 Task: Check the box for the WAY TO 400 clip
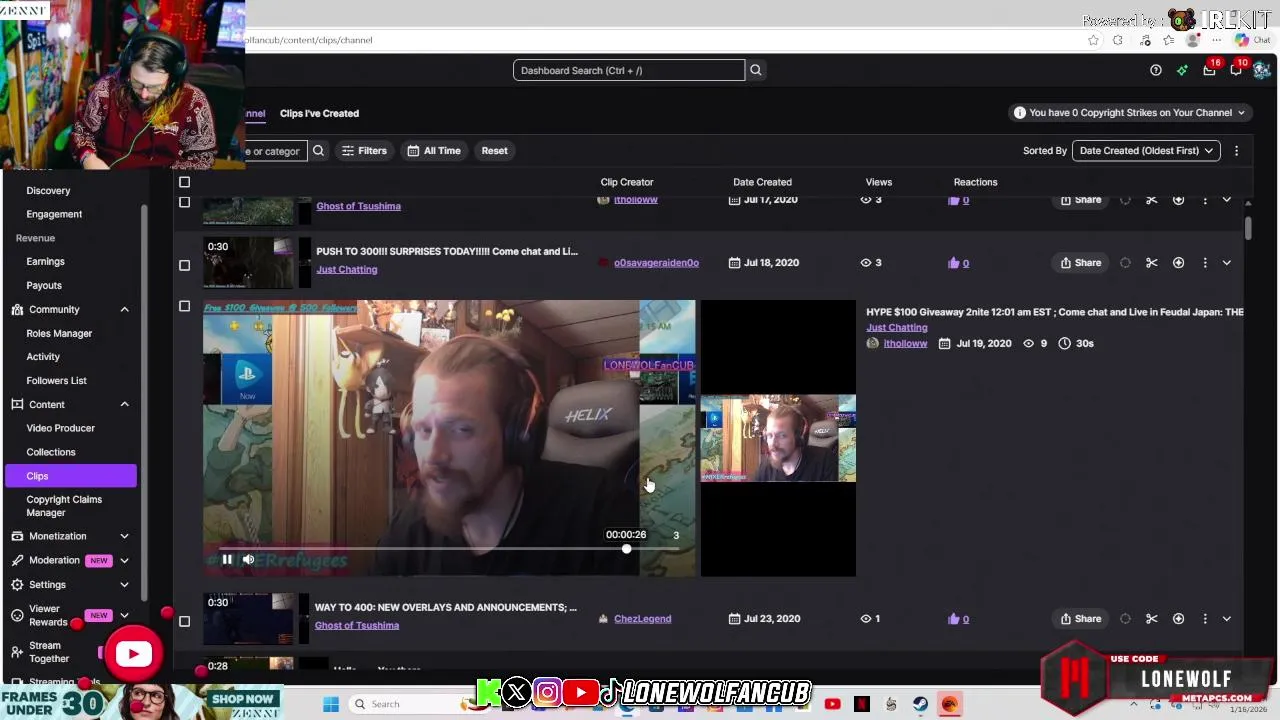(x=184, y=621)
